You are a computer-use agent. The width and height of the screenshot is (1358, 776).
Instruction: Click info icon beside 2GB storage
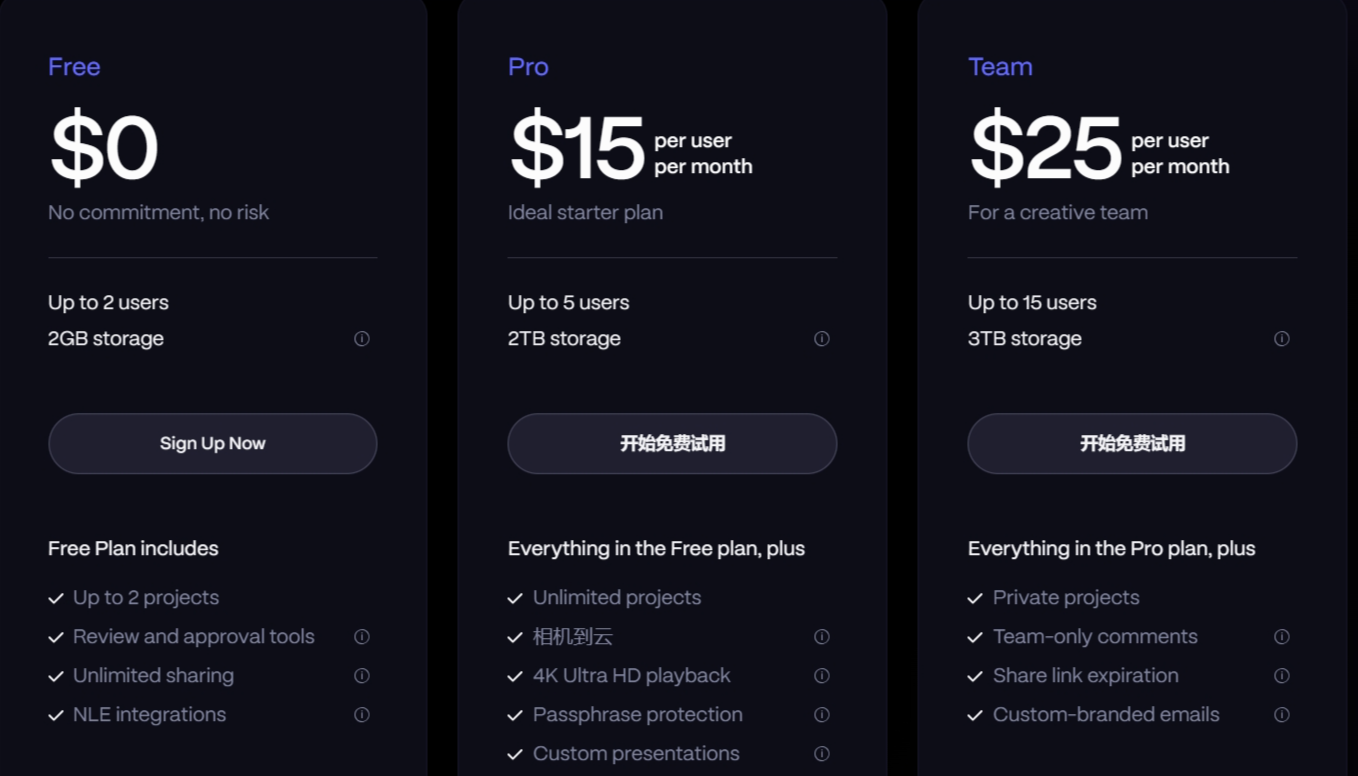(x=362, y=339)
